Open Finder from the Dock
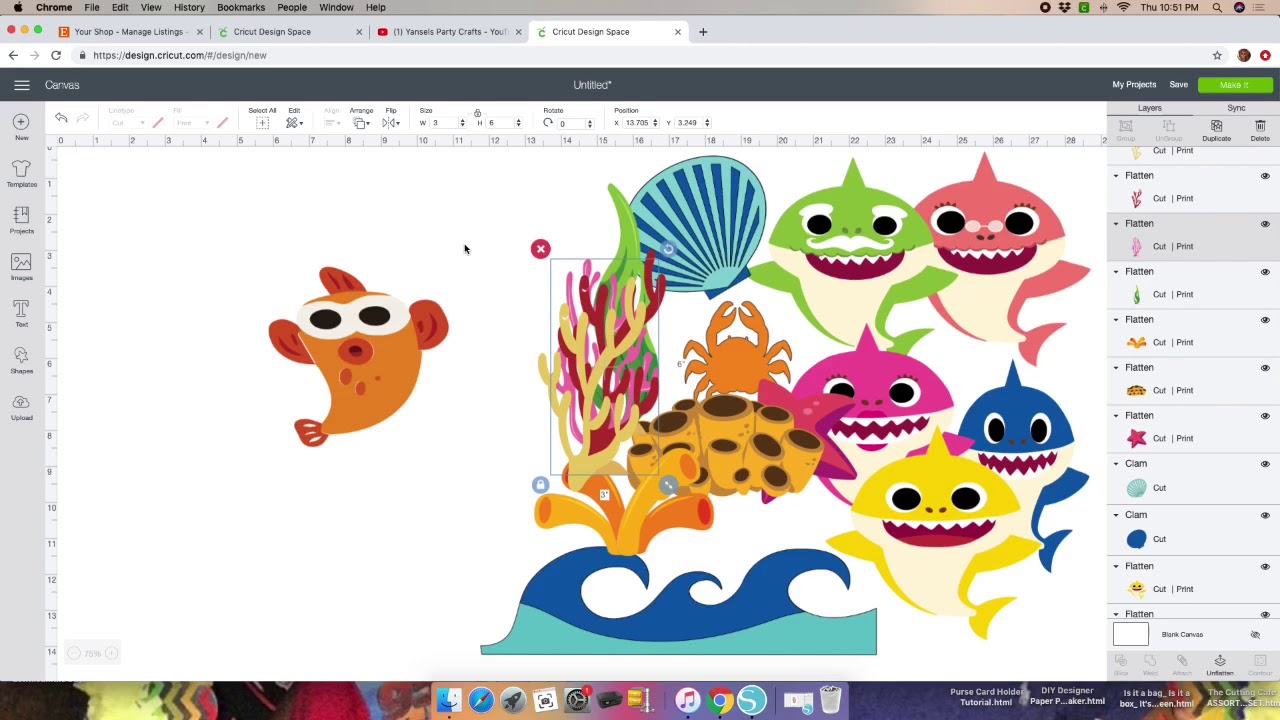The height and width of the screenshot is (720, 1280). [x=449, y=701]
